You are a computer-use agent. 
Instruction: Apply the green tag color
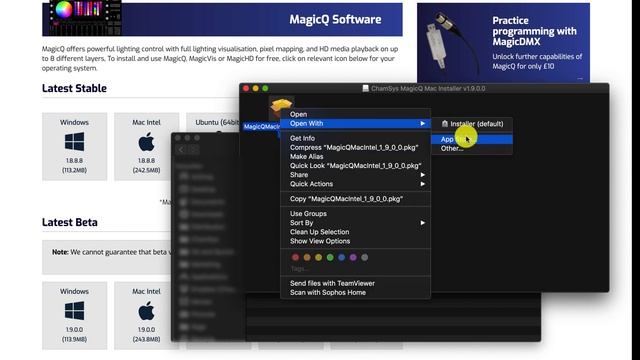(330, 257)
